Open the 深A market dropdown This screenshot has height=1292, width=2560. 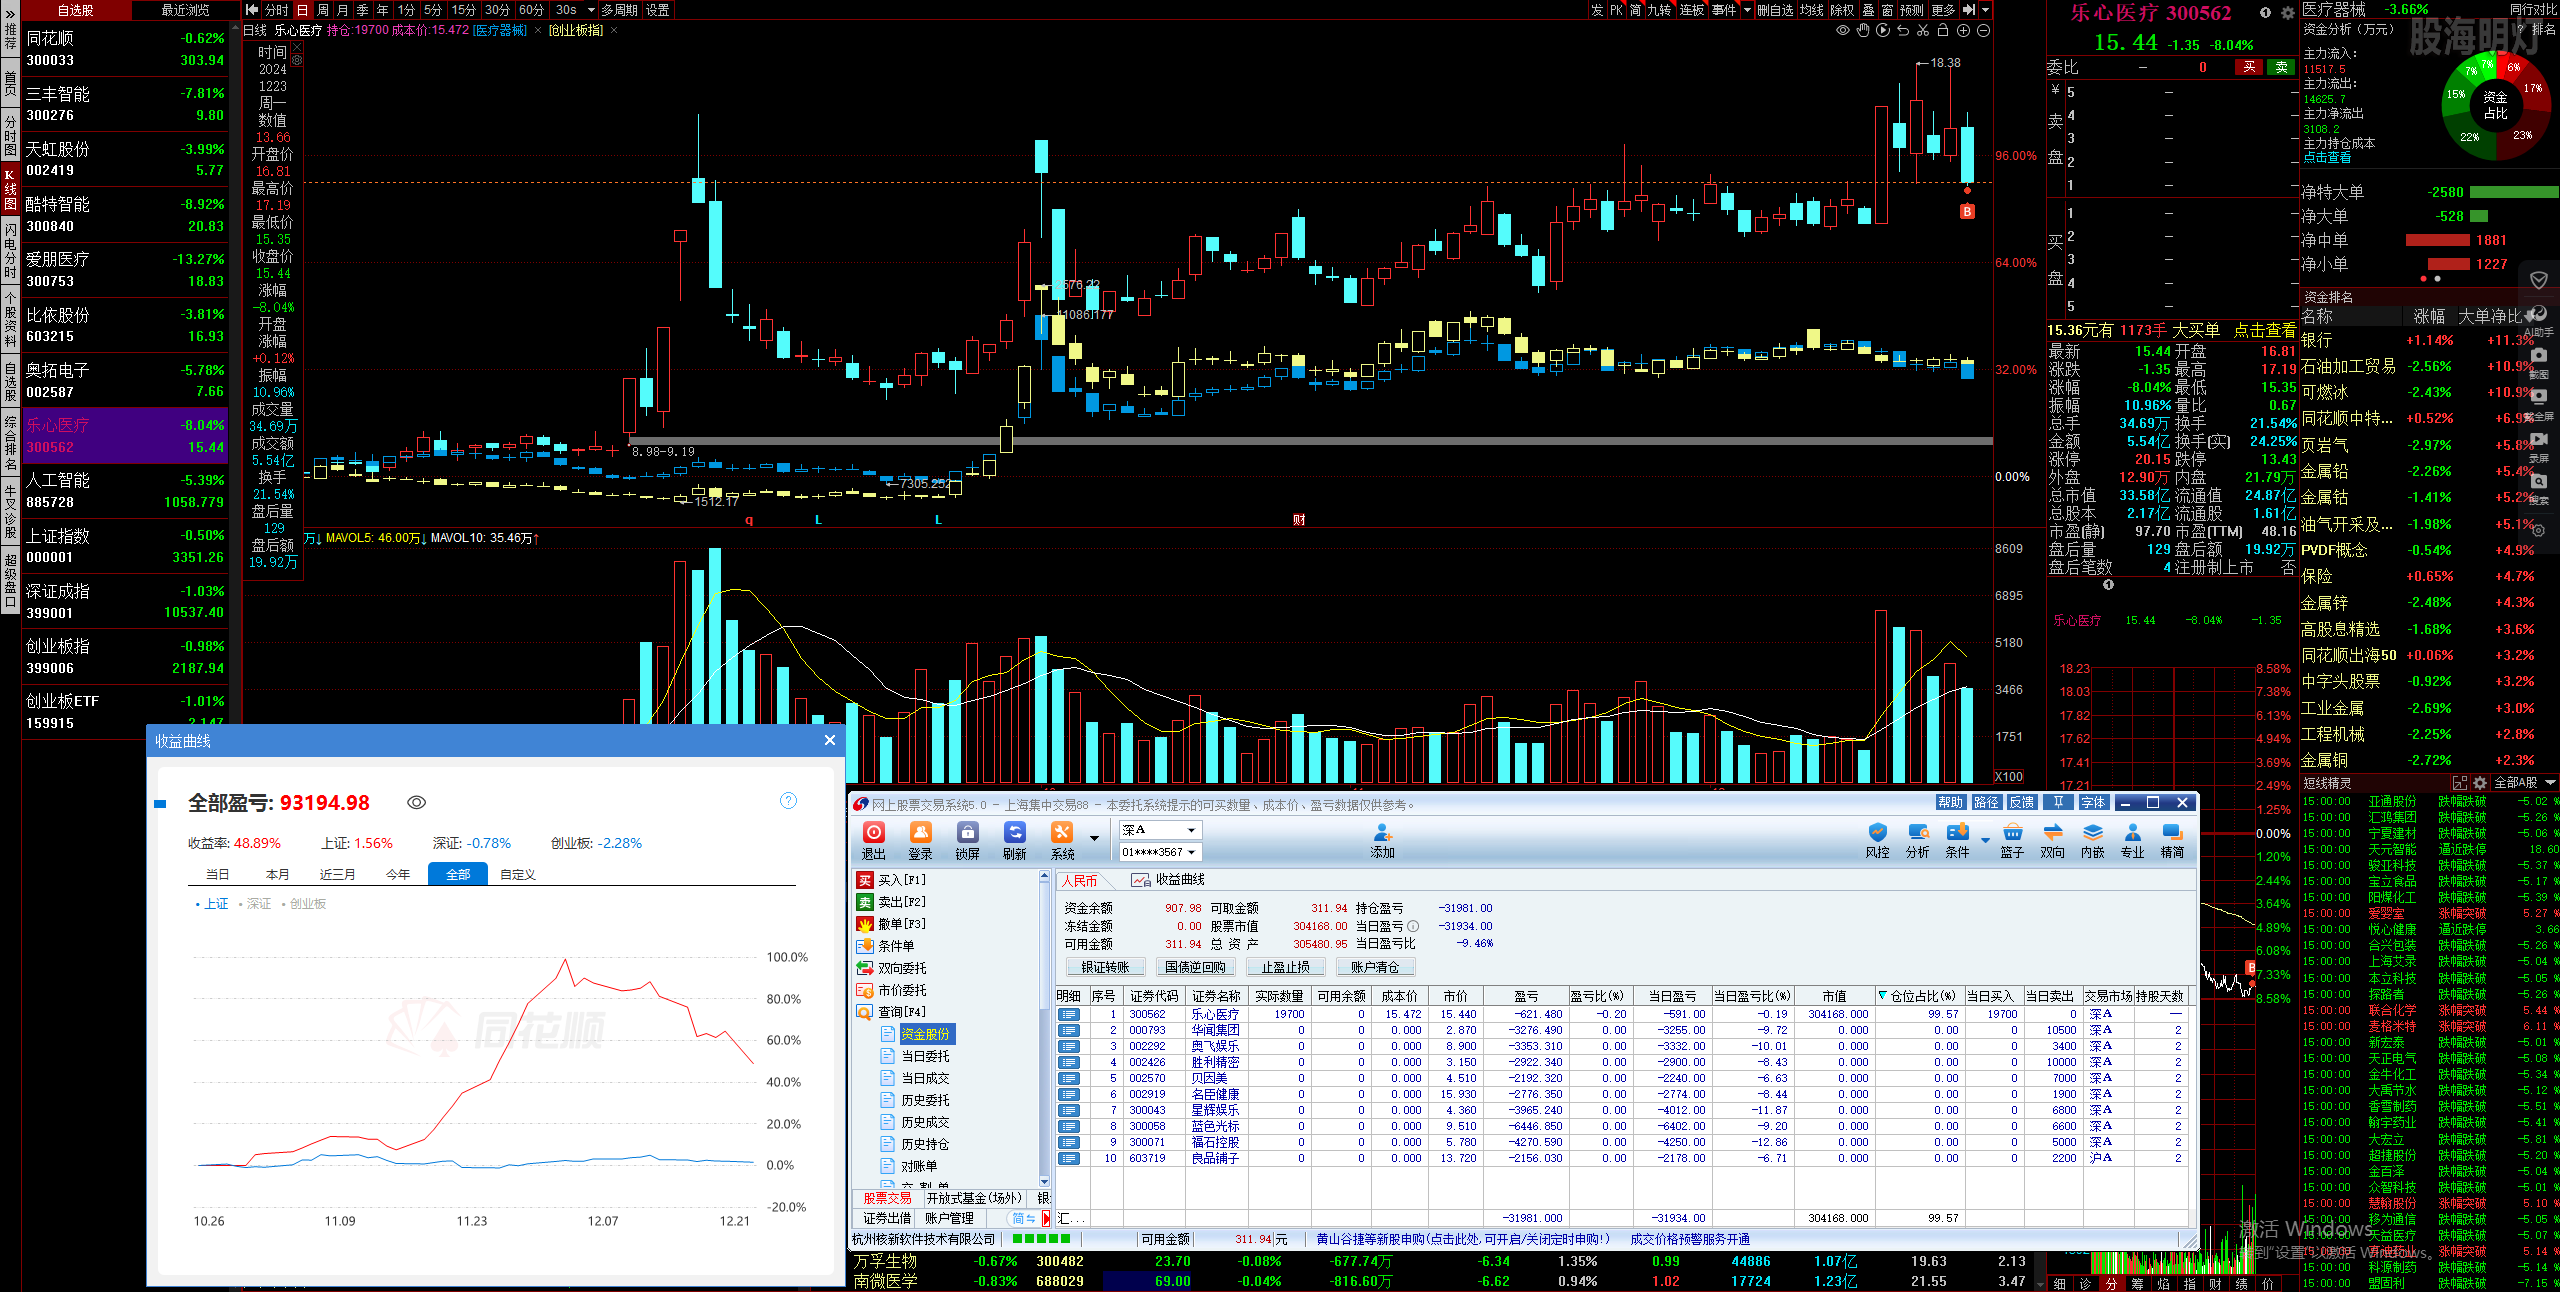pos(1159,830)
